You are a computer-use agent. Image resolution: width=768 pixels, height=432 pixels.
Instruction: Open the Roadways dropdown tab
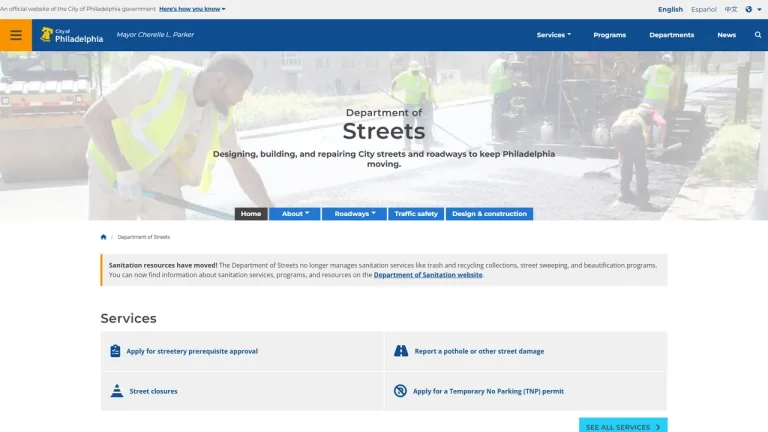pyautogui.click(x=355, y=214)
